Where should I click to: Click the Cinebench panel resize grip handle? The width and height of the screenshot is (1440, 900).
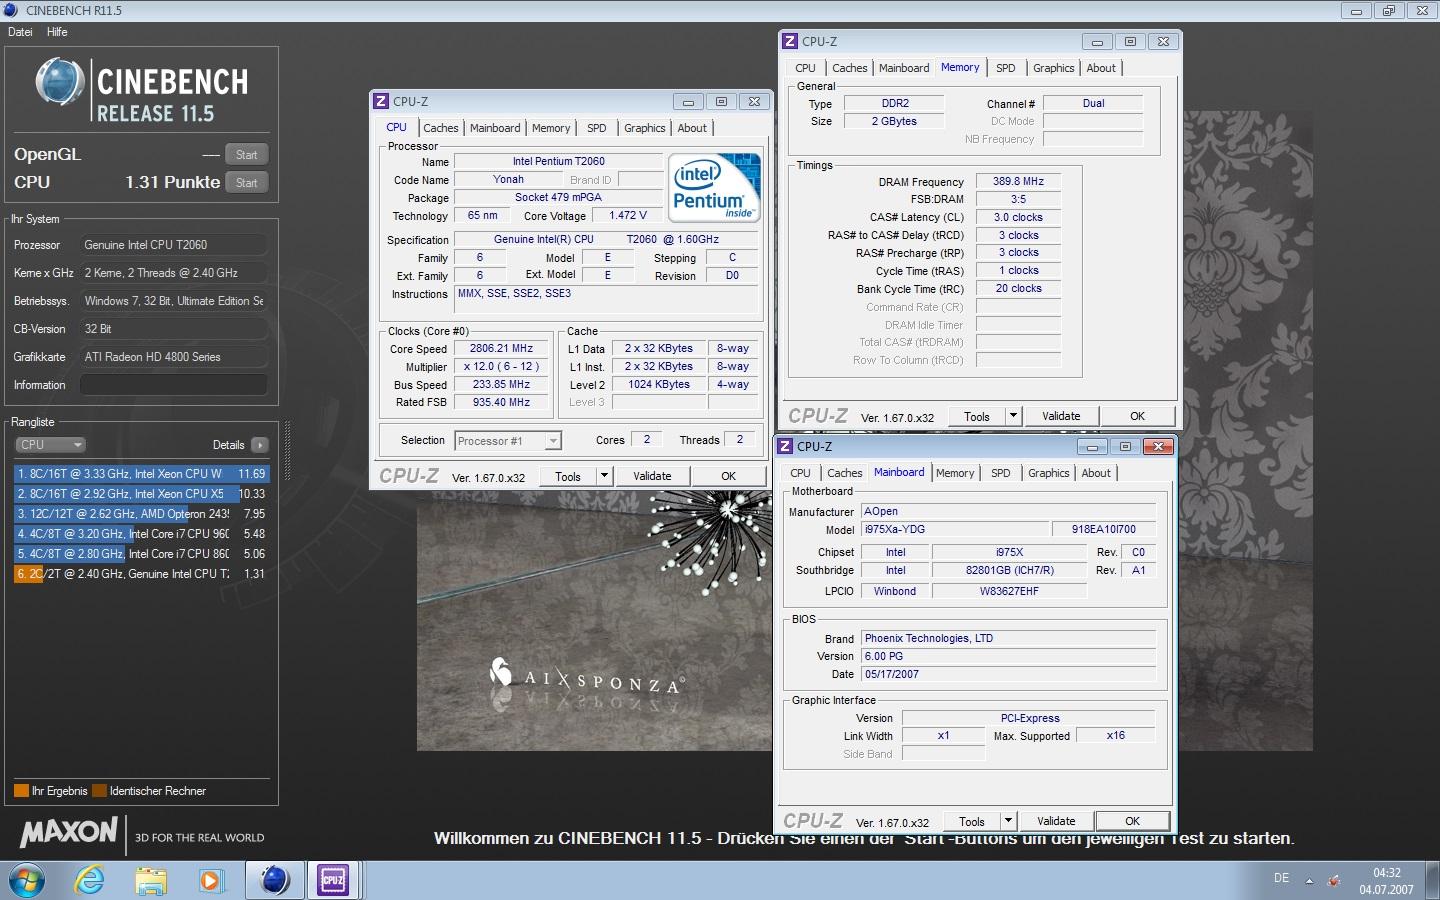tap(288, 450)
